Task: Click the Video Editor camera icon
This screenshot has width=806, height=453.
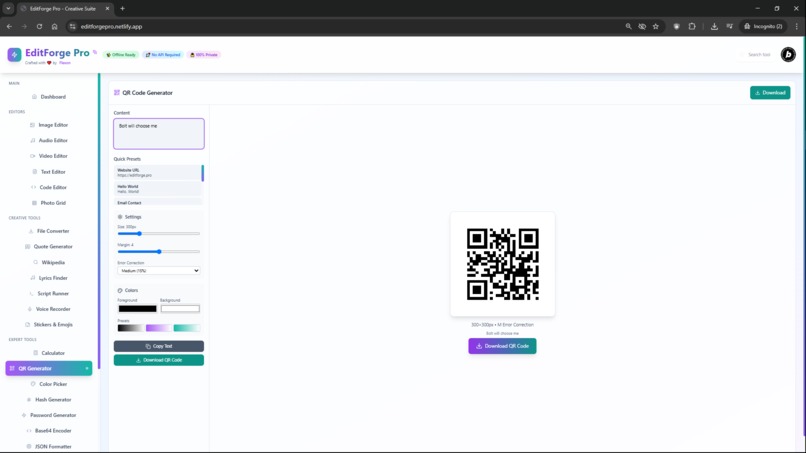Action: click(x=33, y=156)
